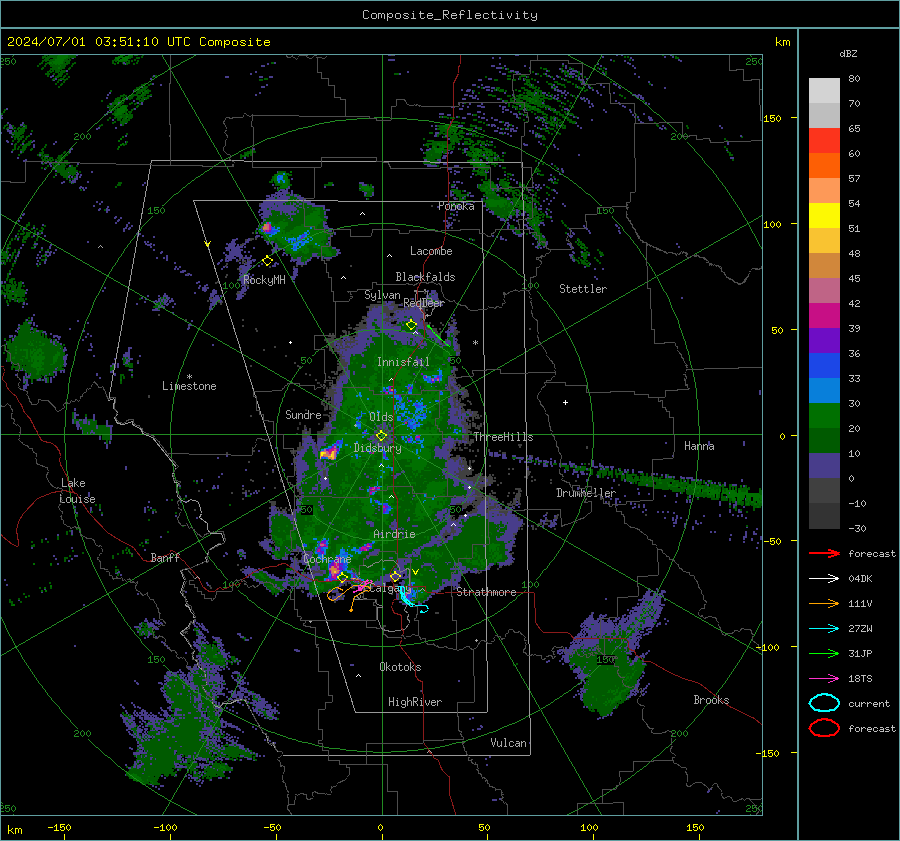Click the intense yellow-magenta storm cell west of Didsbury
This screenshot has height=841, width=900.
point(330,452)
